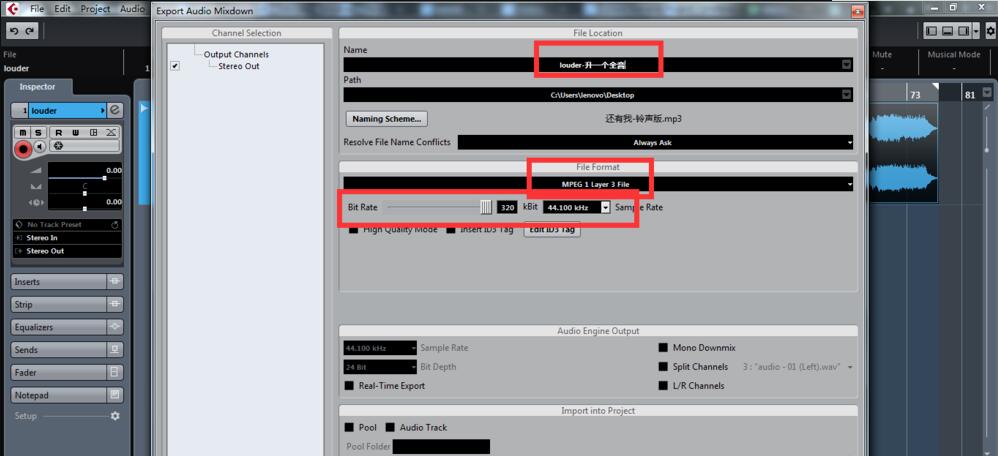Open the toolbar setup gear at top right
998x456 pixels.
[990, 31]
